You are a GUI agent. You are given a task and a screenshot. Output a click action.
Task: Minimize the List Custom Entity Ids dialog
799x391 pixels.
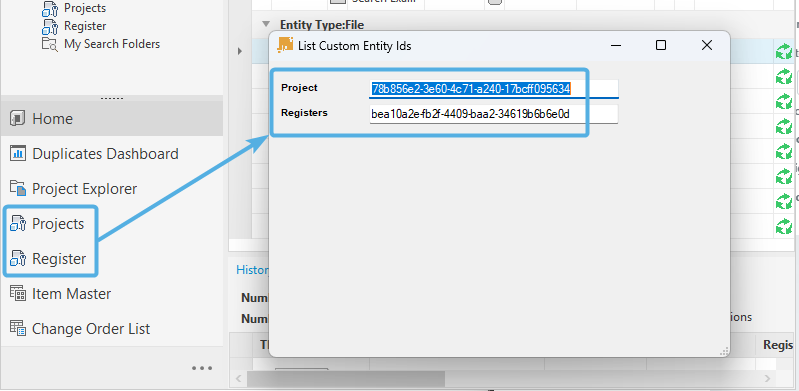coord(616,45)
